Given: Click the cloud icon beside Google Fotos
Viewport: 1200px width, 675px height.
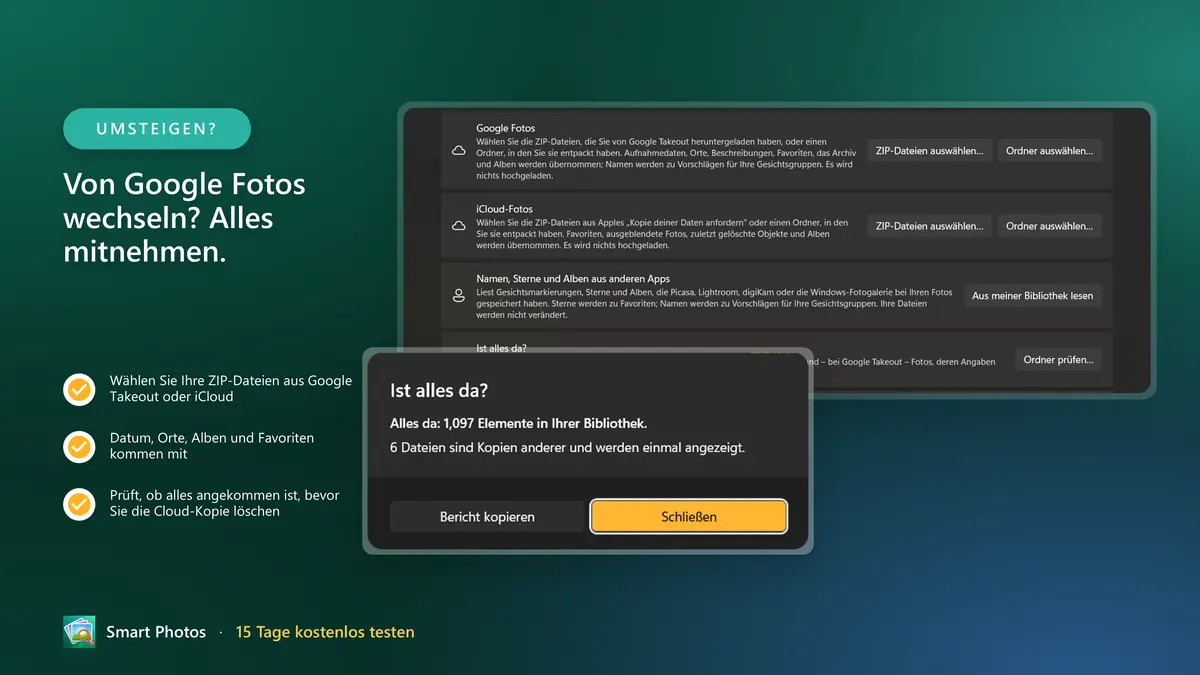Looking at the screenshot, I should coord(459,151).
